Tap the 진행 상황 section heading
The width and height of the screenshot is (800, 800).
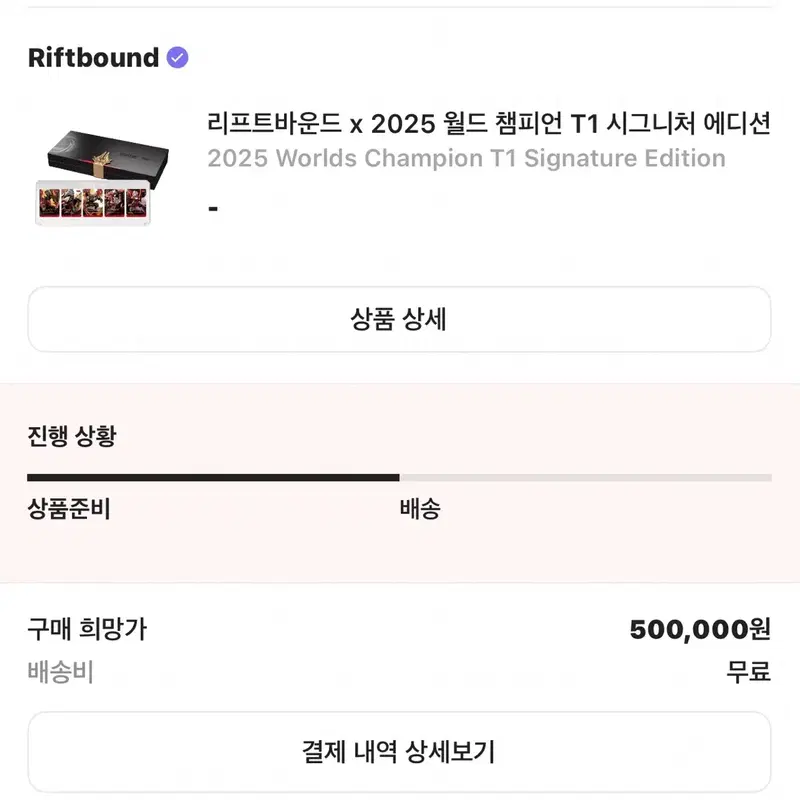point(72,436)
